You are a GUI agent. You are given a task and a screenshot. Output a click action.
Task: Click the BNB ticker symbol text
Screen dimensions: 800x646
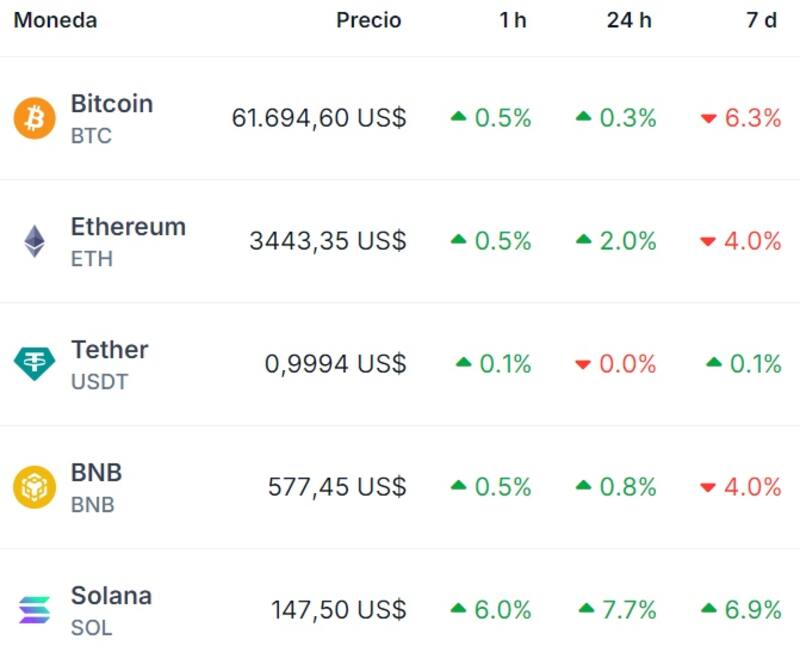pyautogui.click(x=93, y=505)
